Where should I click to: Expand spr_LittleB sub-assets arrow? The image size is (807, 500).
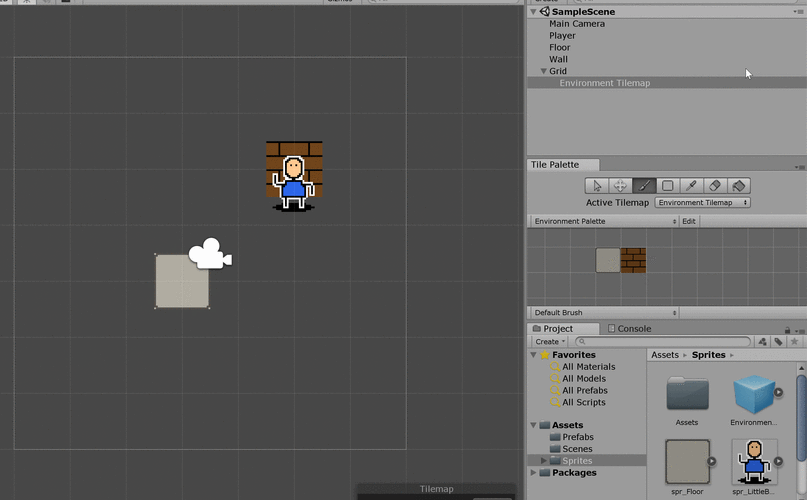[x=778, y=461]
